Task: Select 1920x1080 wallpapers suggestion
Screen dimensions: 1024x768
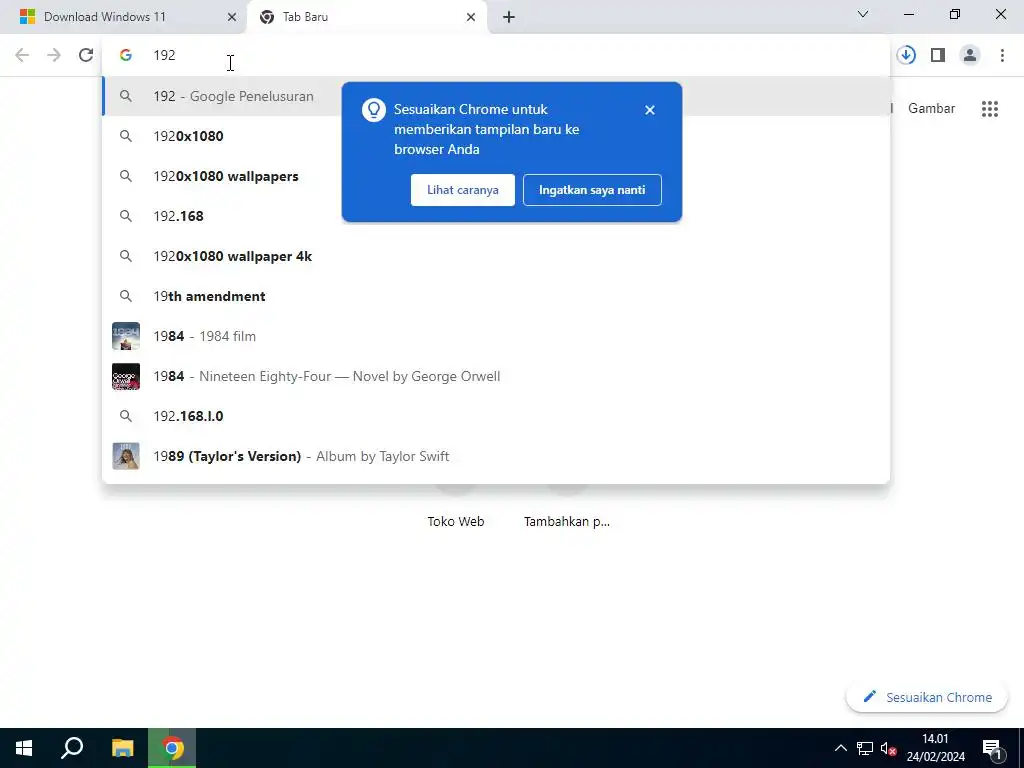Action: click(x=496, y=176)
